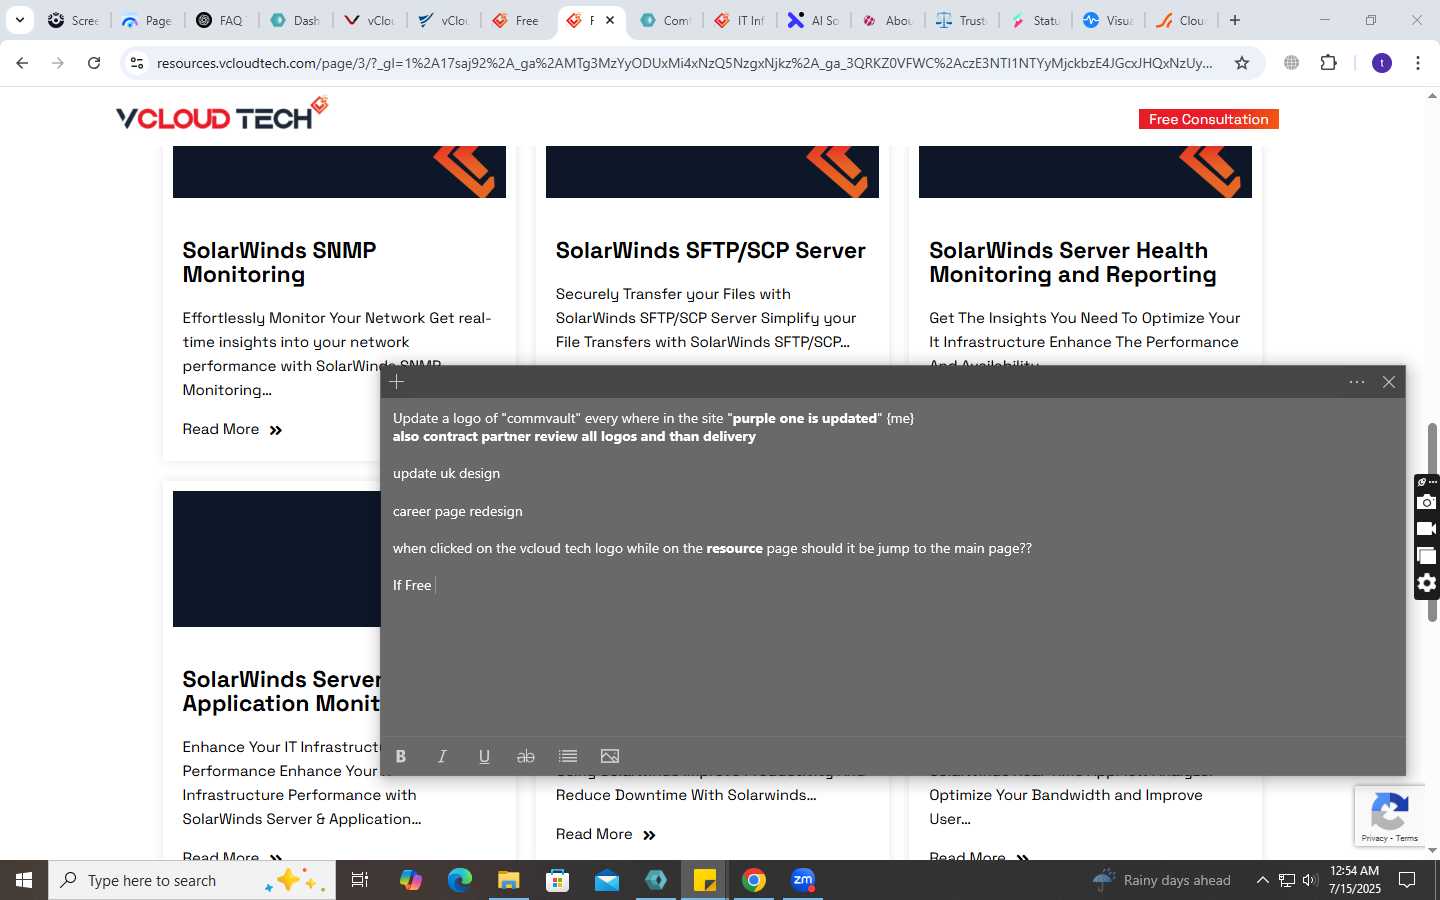1440x900 pixels.
Task: Open Zoom from the taskbar
Action: [803, 880]
